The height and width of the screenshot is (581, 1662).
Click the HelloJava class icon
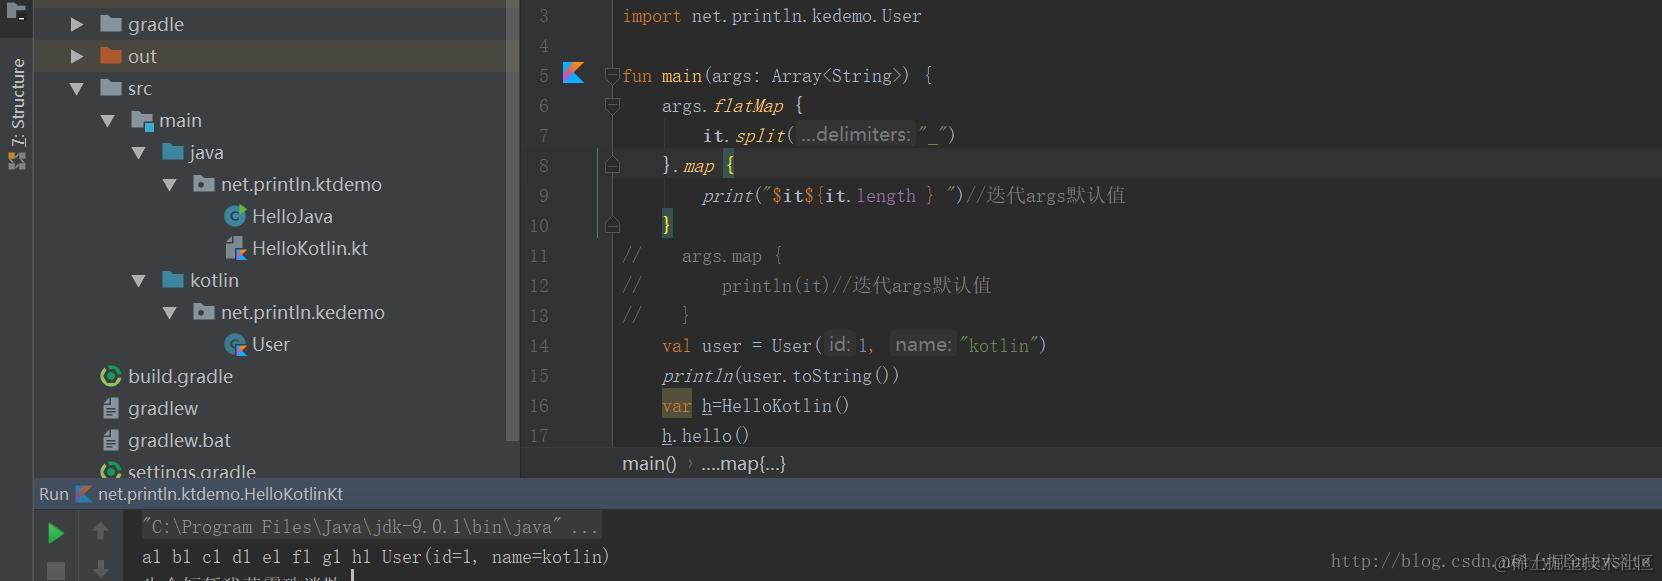tap(236, 216)
